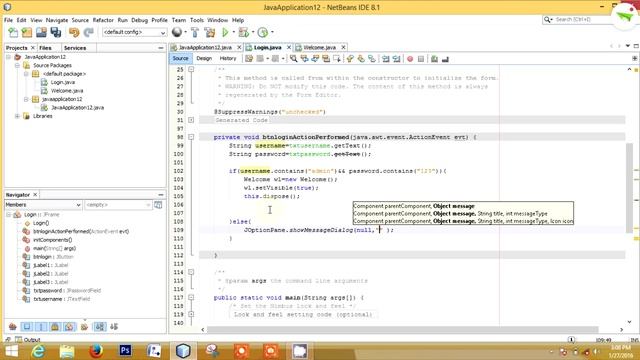Run the project with green arrow
Screen dimensions: 640x360
(x=225, y=32)
